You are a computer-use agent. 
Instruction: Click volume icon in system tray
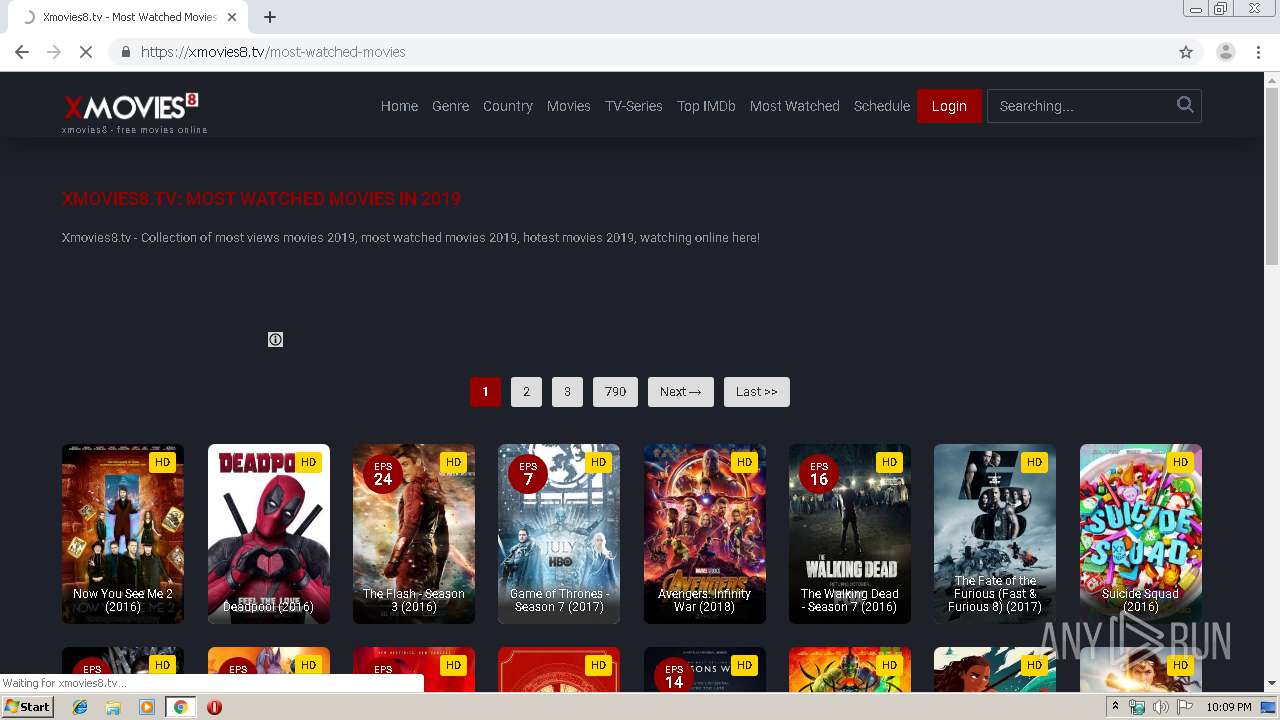click(1161, 707)
